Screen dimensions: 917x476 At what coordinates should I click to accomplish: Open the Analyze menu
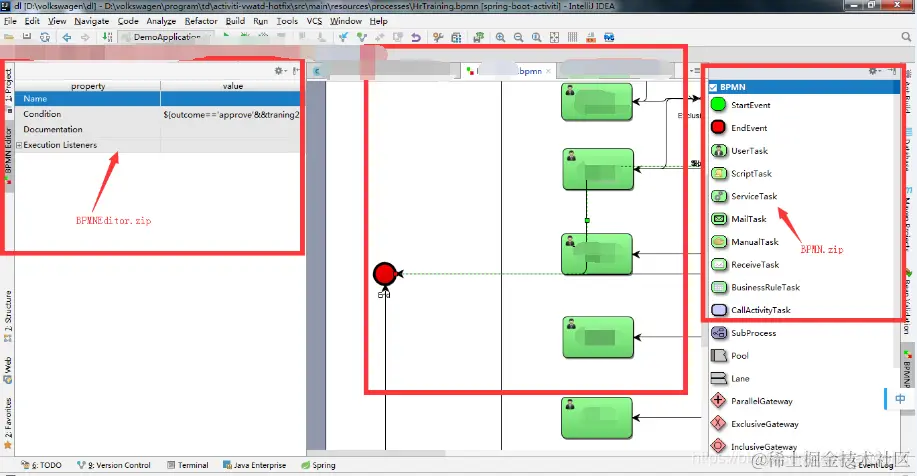(161, 21)
